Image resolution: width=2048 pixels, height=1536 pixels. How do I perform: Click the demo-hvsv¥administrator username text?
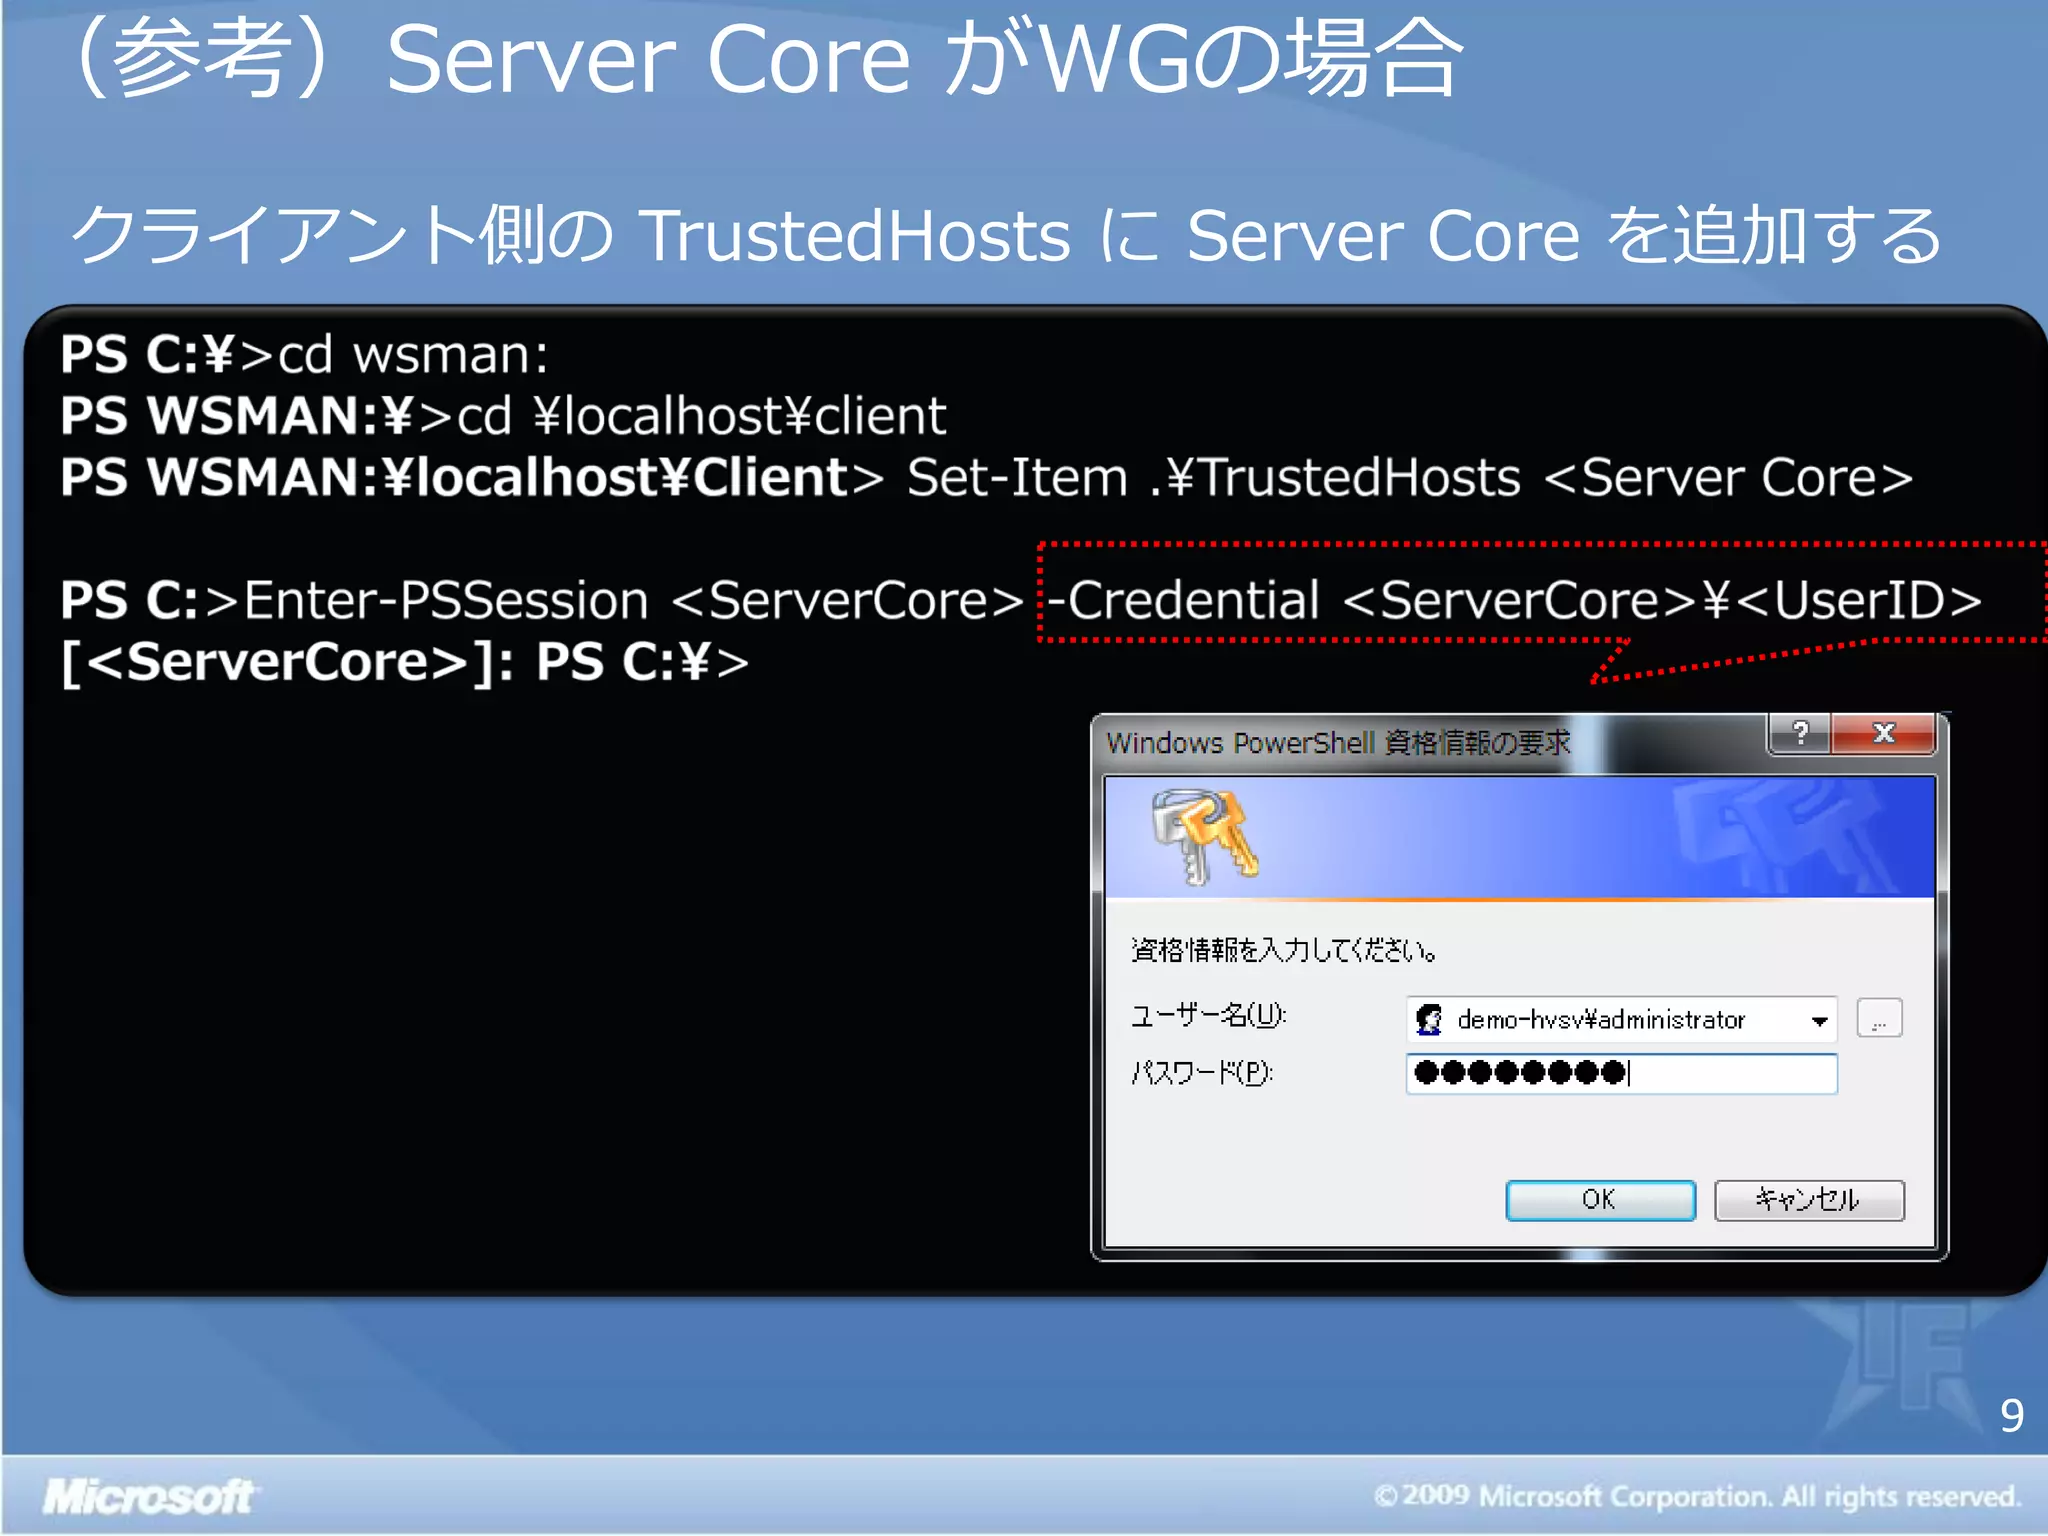(x=1601, y=1020)
